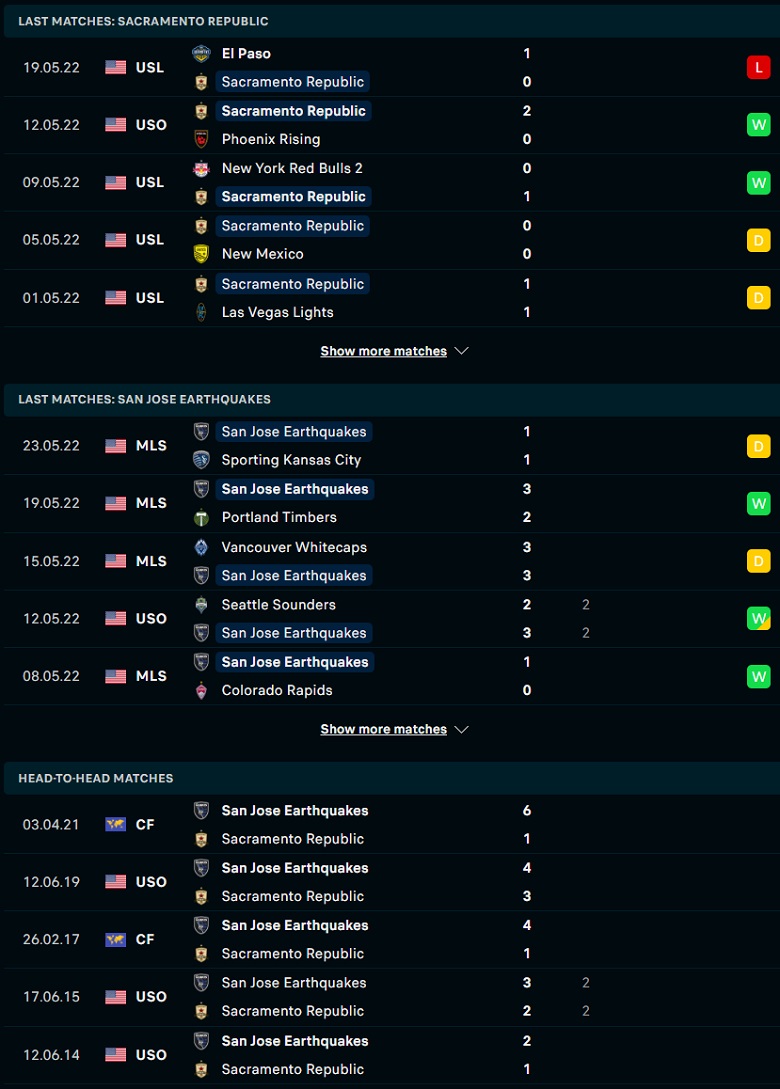The width and height of the screenshot is (780, 1089).
Task: Expand Show more matches under San Jose Earthquakes
Action: 383,729
